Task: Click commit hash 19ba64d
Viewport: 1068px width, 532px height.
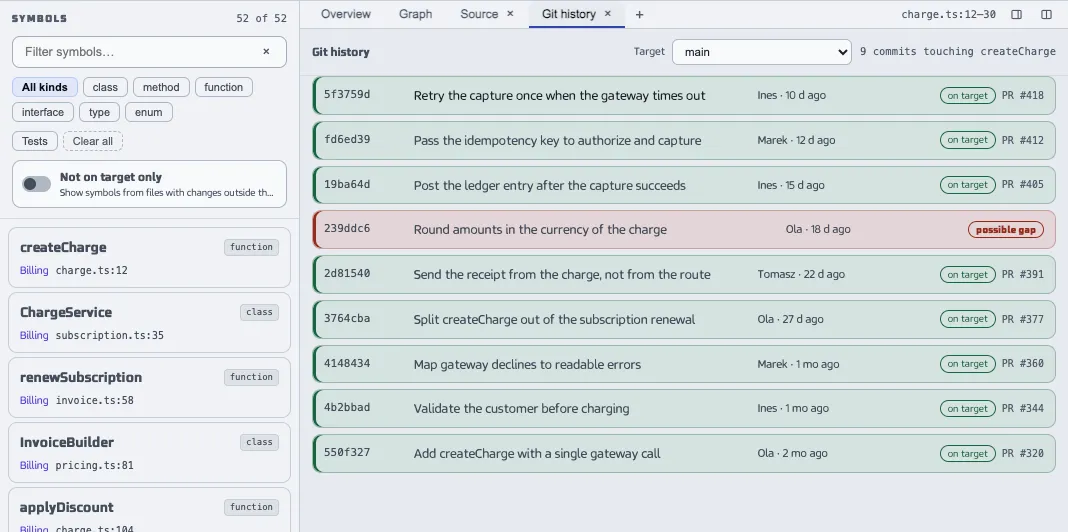Action: pyautogui.click(x=347, y=185)
